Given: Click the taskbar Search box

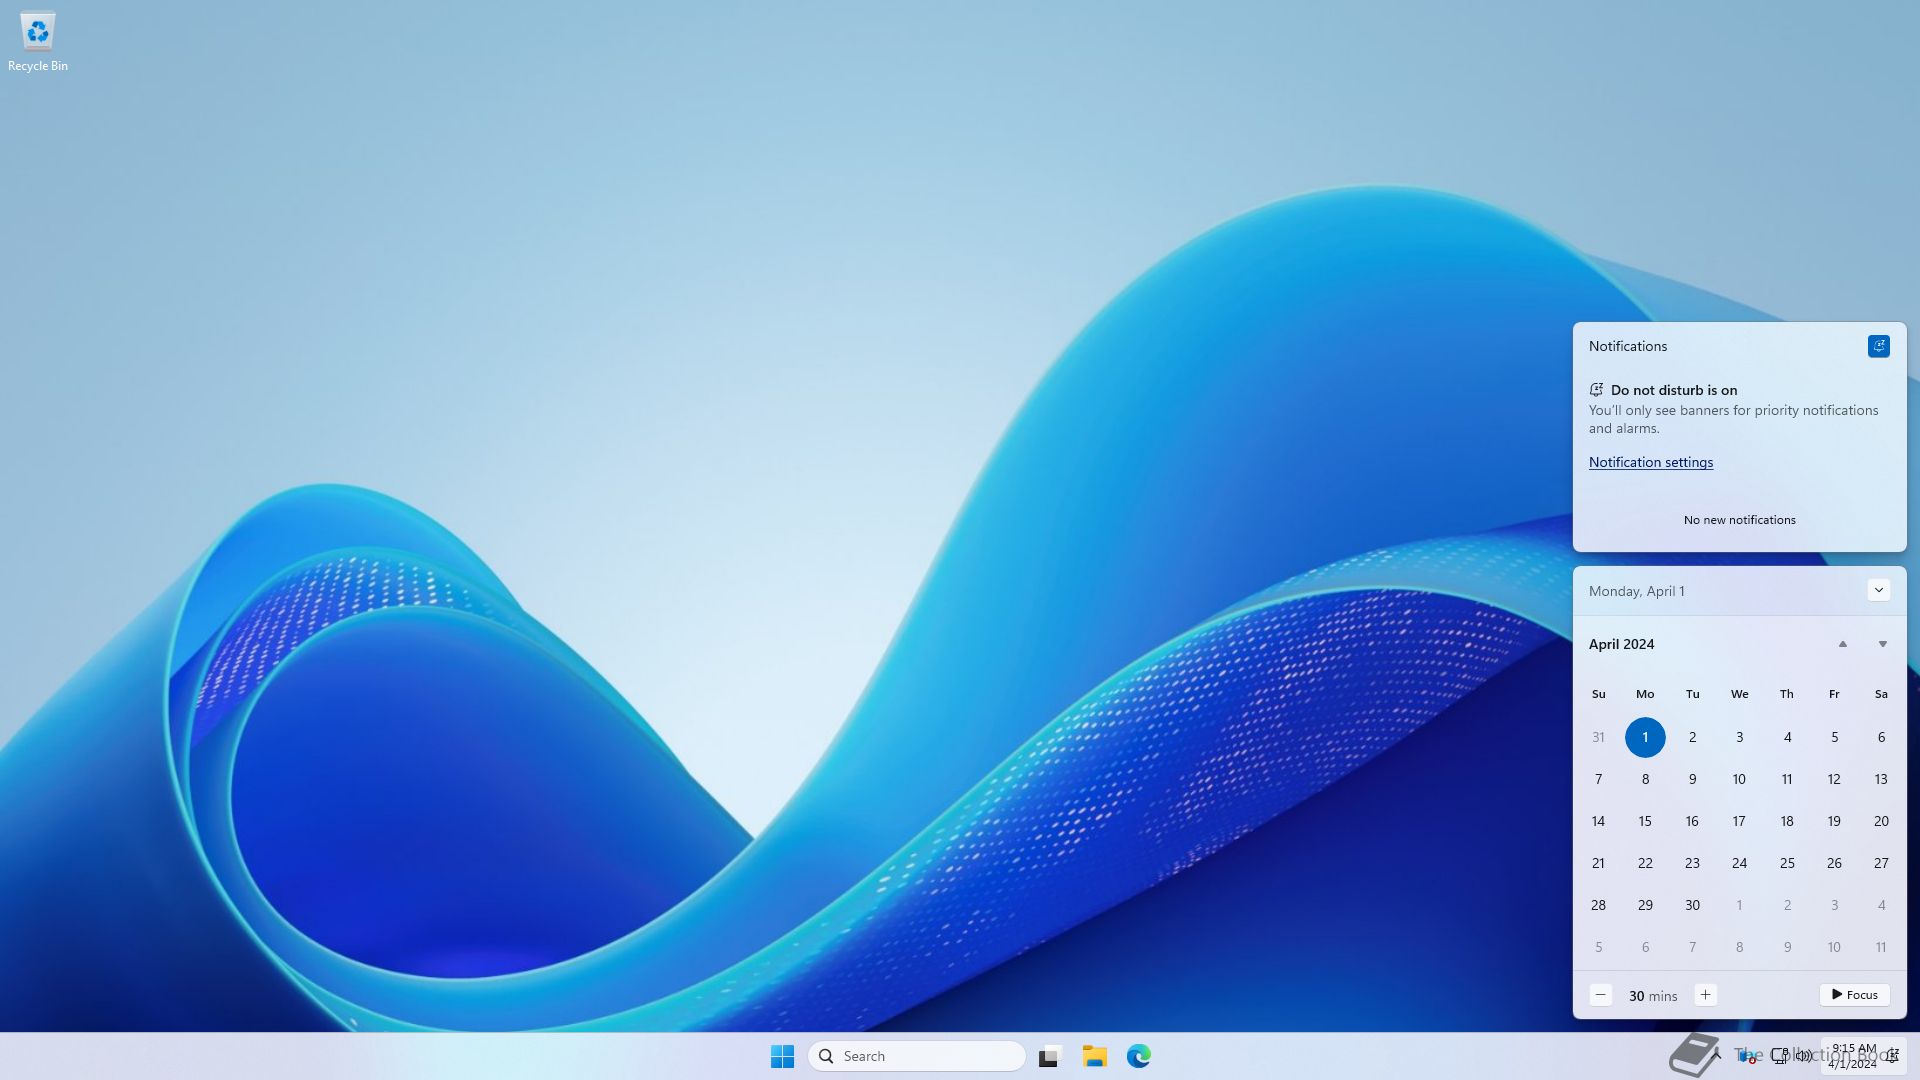Looking at the screenshot, I should pyautogui.click(x=916, y=1056).
